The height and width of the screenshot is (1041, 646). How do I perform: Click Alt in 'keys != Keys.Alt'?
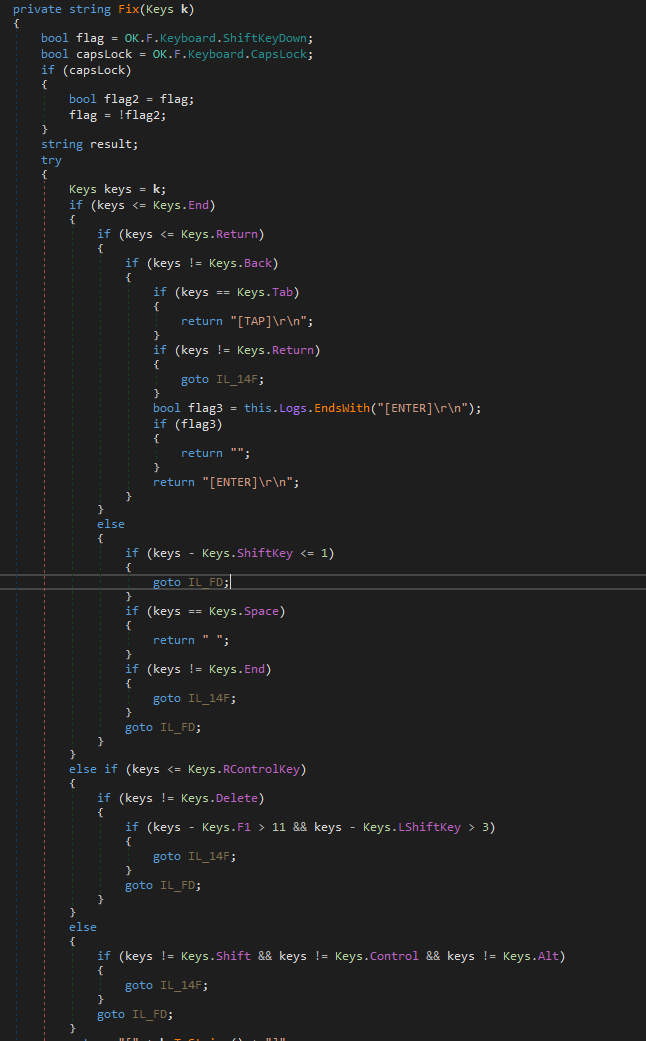(548, 956)
